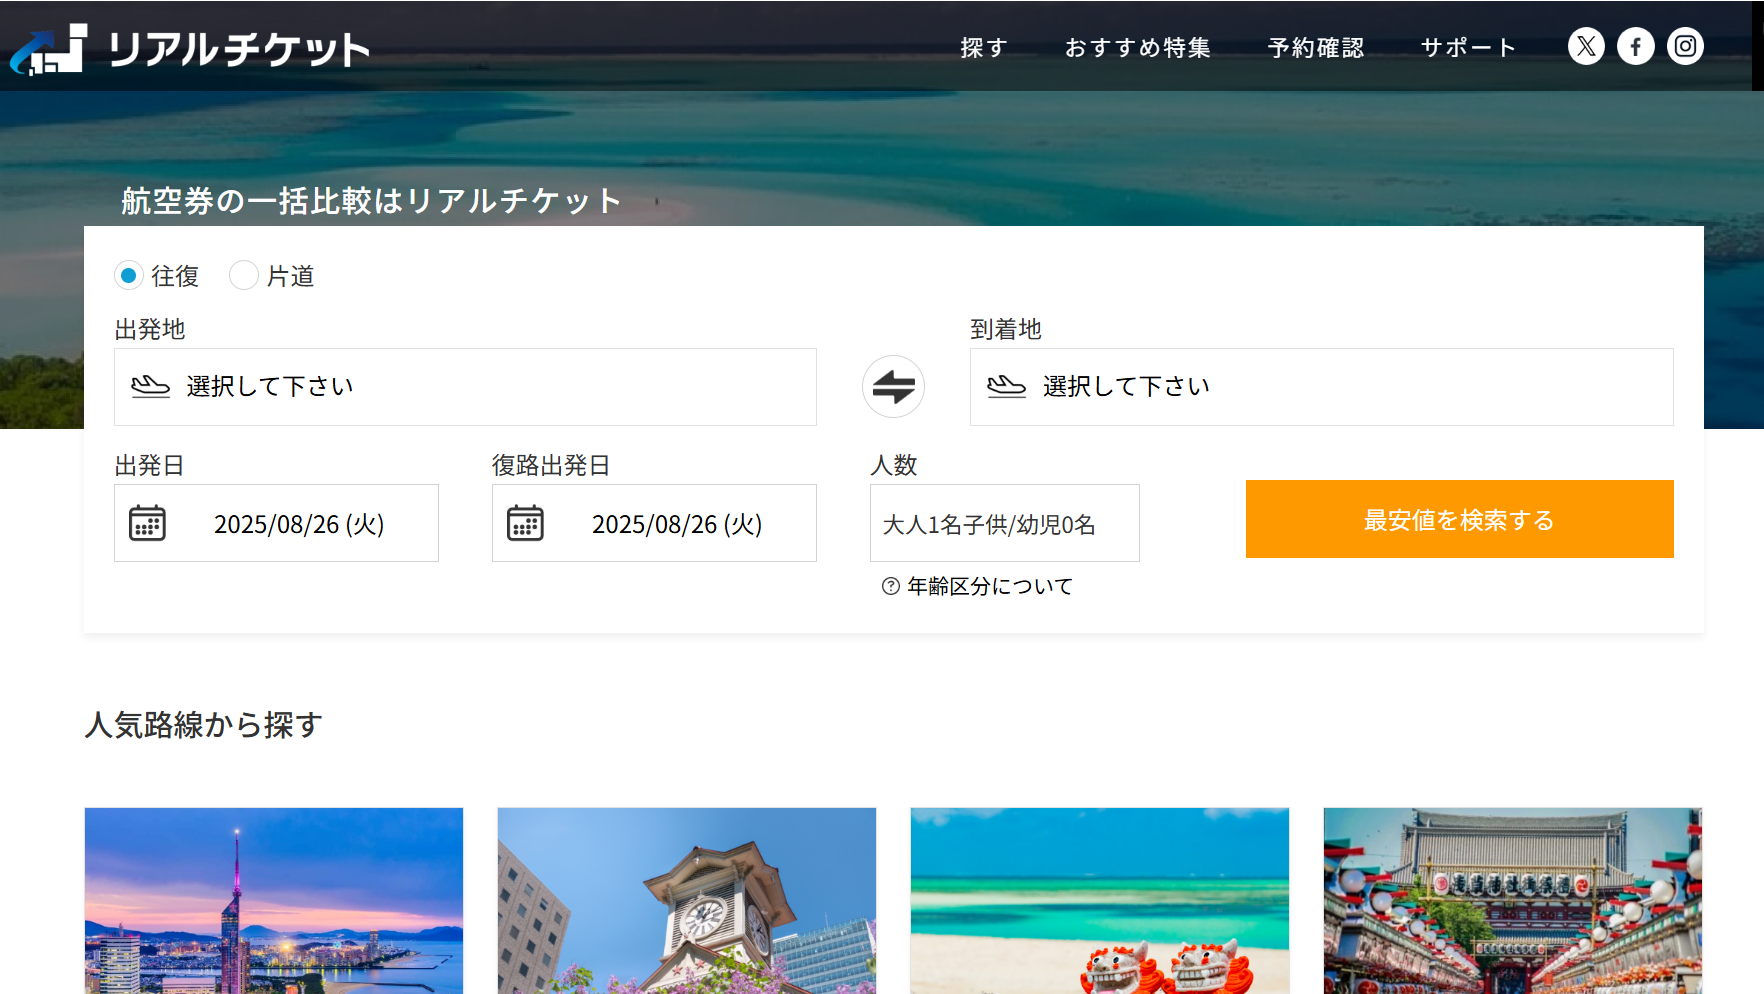This screenshot has height=994, width=1764.
Task: Open the Okinawa beach shisa route card
Action: coord(1099,900)
